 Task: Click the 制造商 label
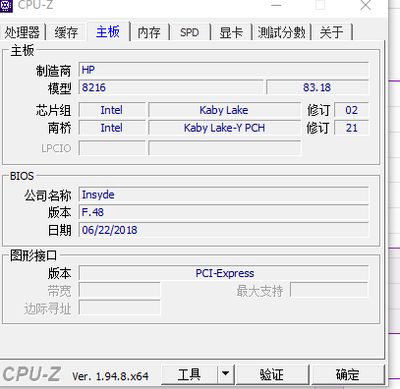pos(53,71)
